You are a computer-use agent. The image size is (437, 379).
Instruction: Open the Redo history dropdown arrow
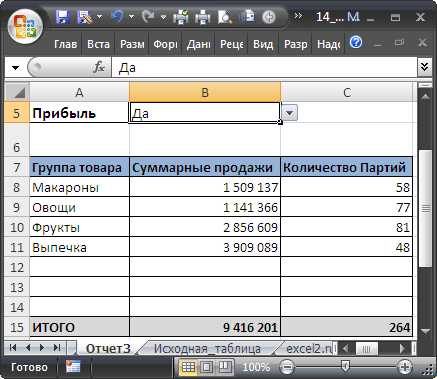pyautogui.click(x=163, y=16)
